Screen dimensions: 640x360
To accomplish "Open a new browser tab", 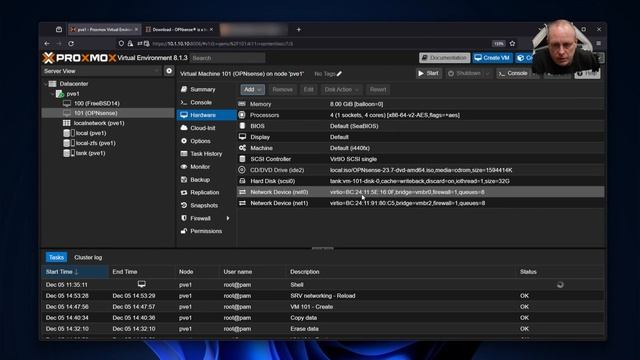I will coord(299,29).
